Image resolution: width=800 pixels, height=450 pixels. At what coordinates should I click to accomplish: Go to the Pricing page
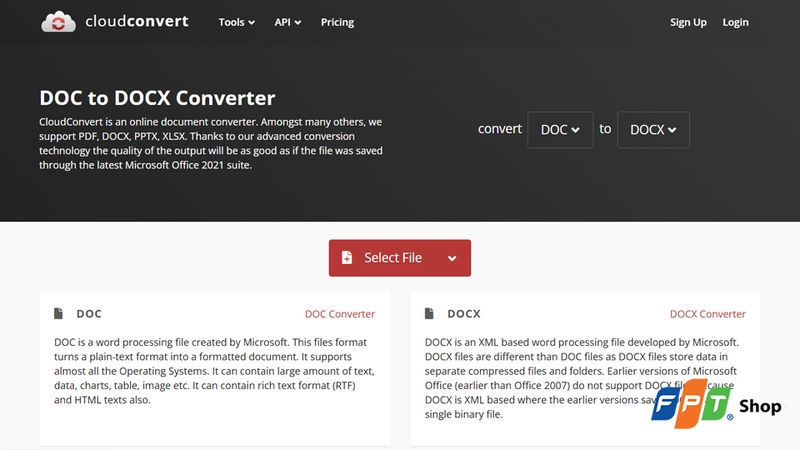[x=337, y=22]
